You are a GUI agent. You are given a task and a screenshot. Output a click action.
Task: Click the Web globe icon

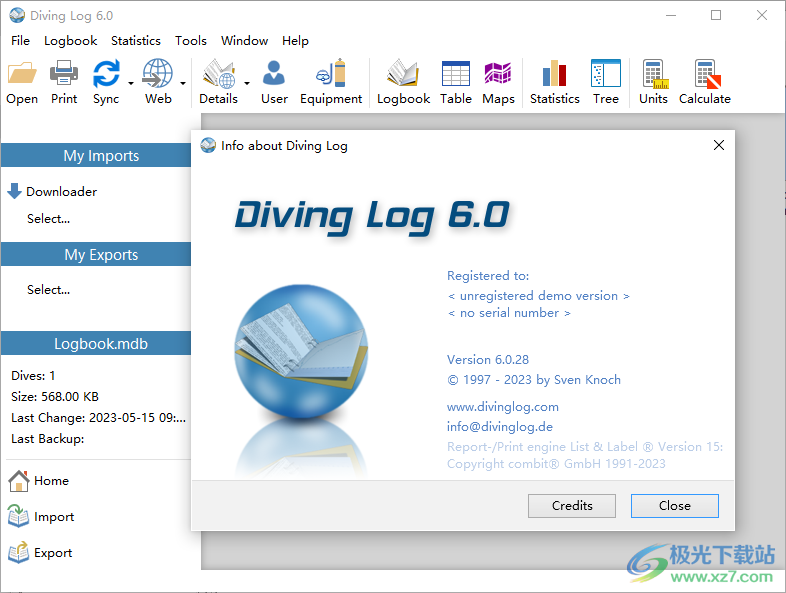(x=157, y=73)
